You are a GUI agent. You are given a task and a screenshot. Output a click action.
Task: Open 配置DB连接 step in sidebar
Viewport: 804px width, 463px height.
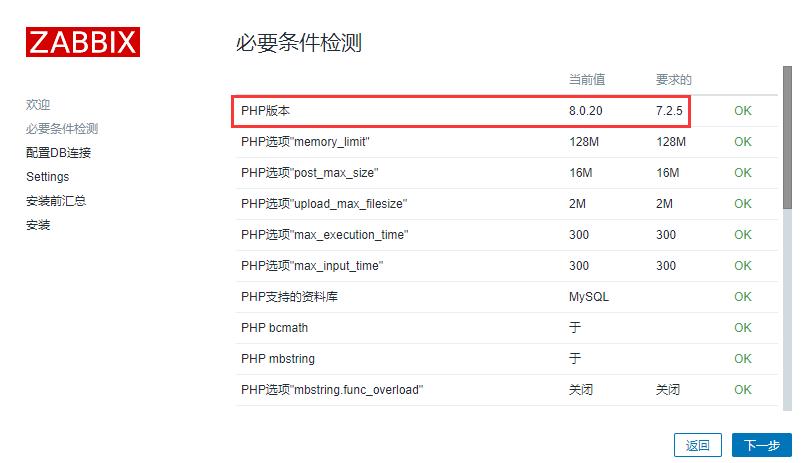58,152
